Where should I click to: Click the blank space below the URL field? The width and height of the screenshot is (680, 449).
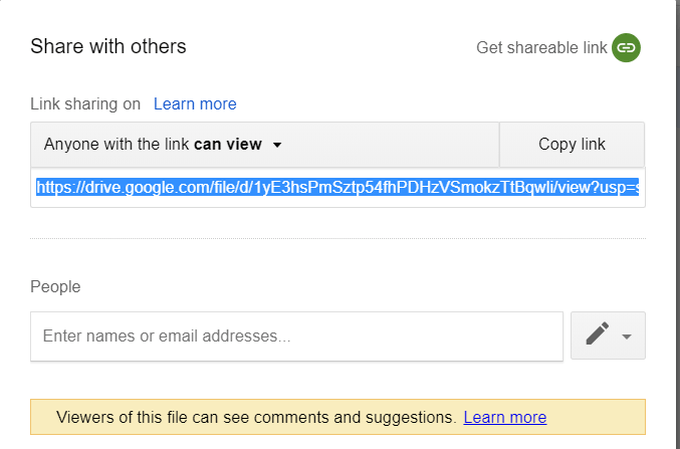tap(338, 222)
